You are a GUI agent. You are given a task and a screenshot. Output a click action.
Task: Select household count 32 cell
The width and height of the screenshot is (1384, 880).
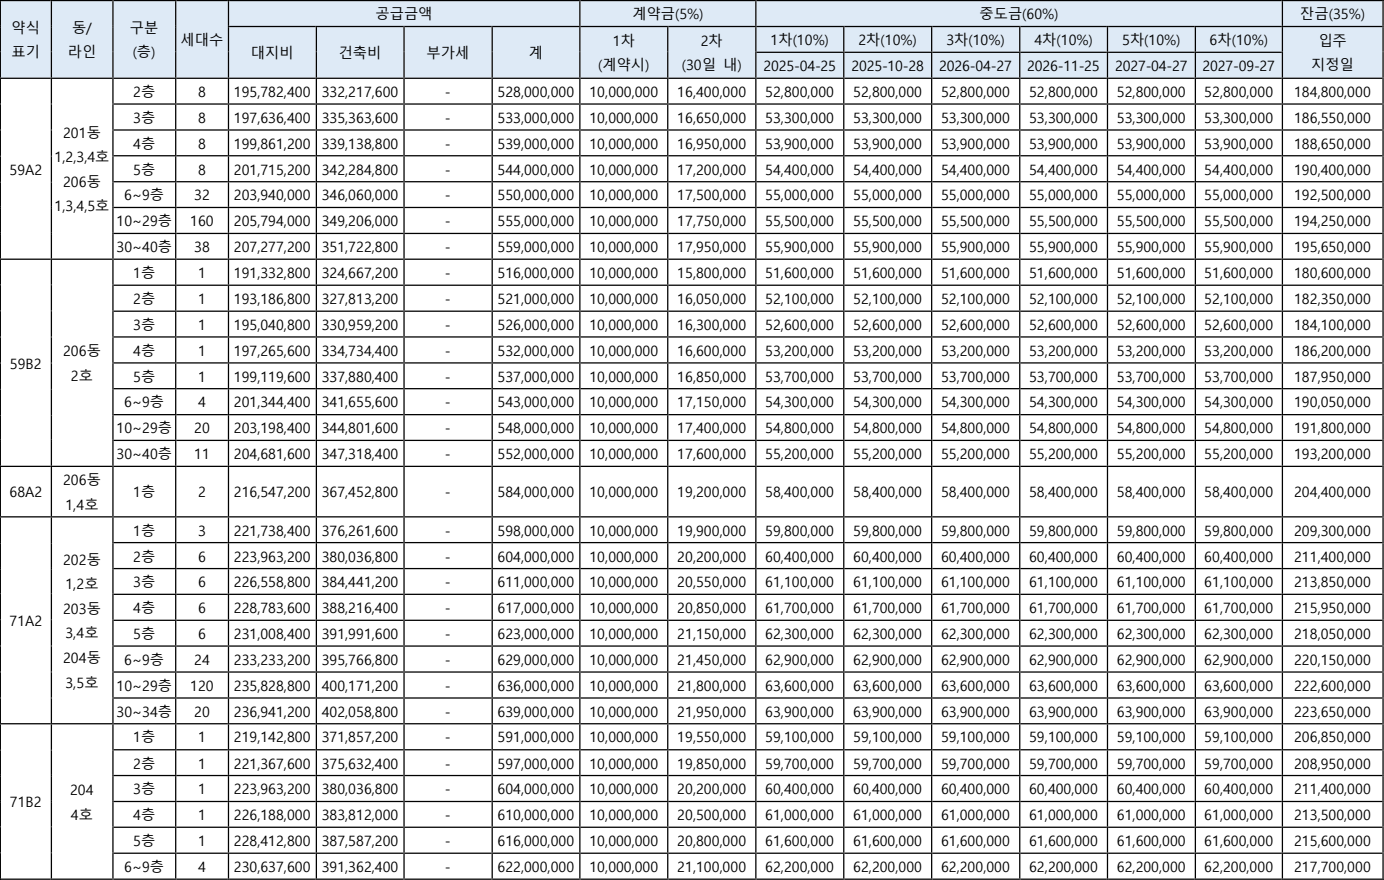coord(202,194)
